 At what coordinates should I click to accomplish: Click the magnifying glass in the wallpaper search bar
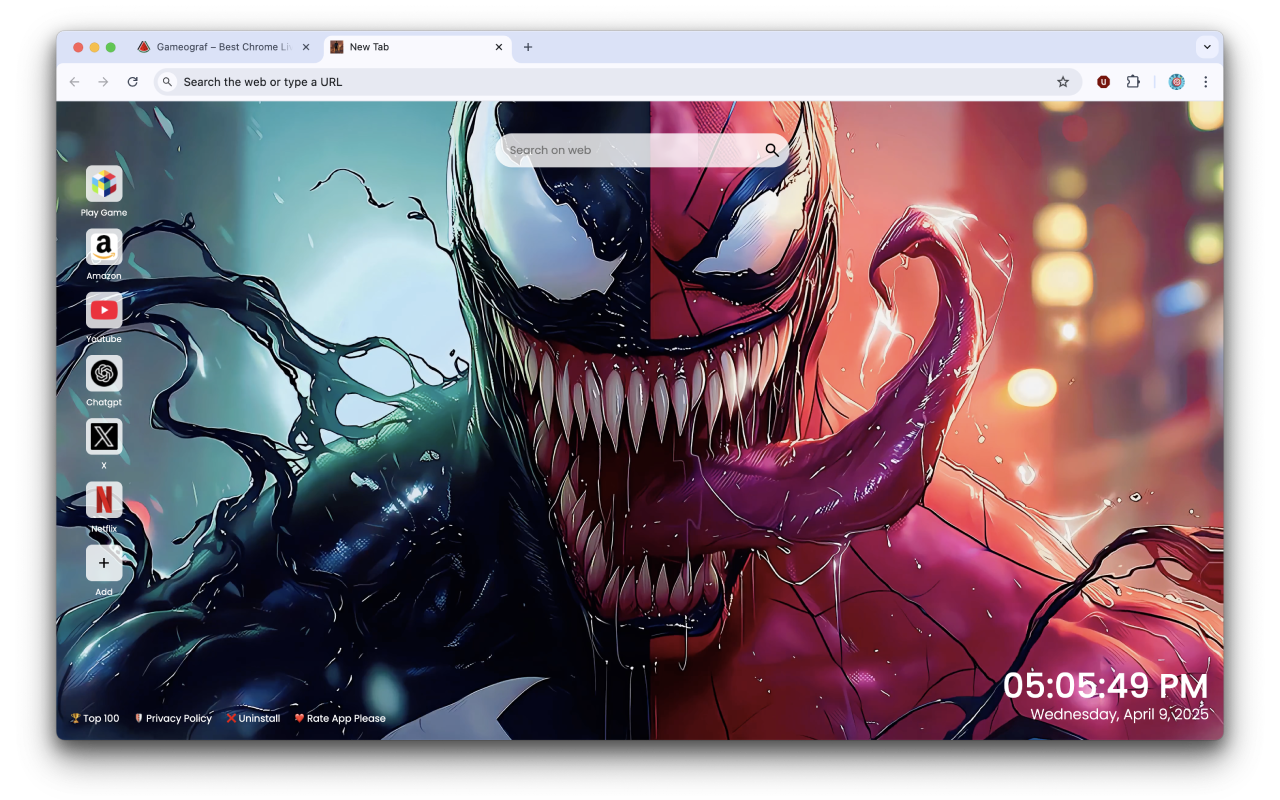click(771, 149)
